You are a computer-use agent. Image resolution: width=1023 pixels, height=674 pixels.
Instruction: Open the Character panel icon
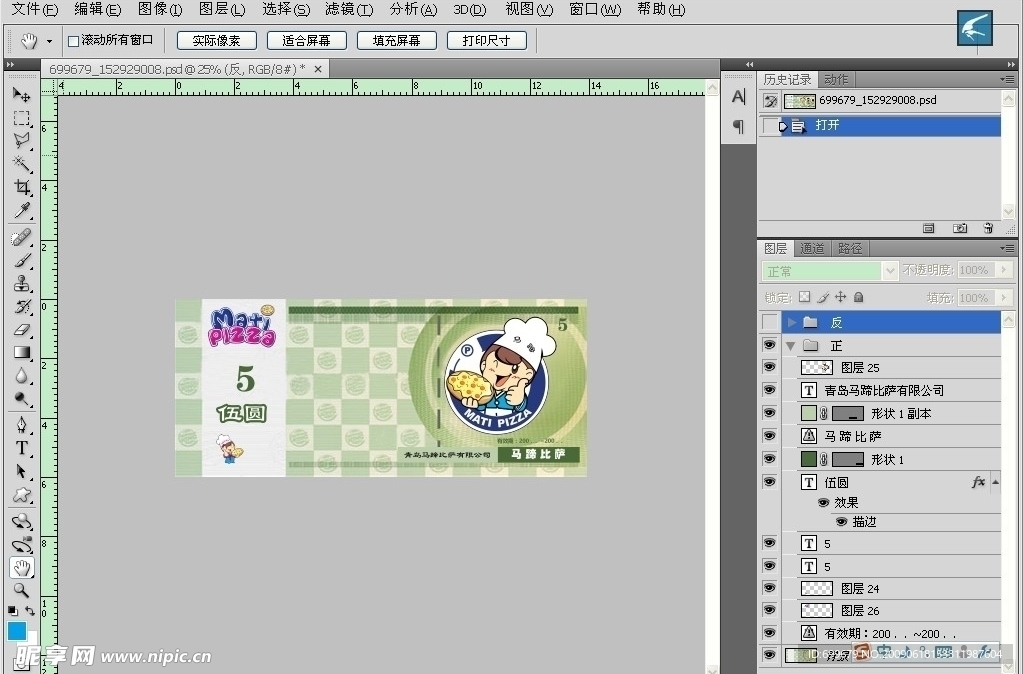click(x=738, y=97)
